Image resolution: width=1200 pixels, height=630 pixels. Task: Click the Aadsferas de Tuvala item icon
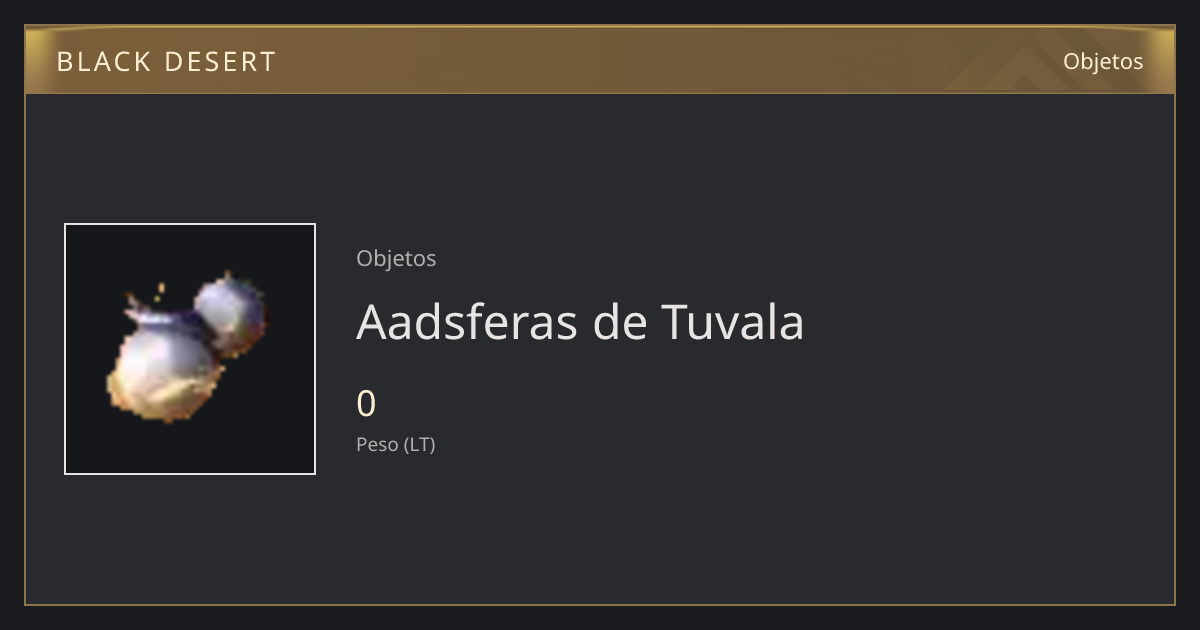(x=190, y=349)
